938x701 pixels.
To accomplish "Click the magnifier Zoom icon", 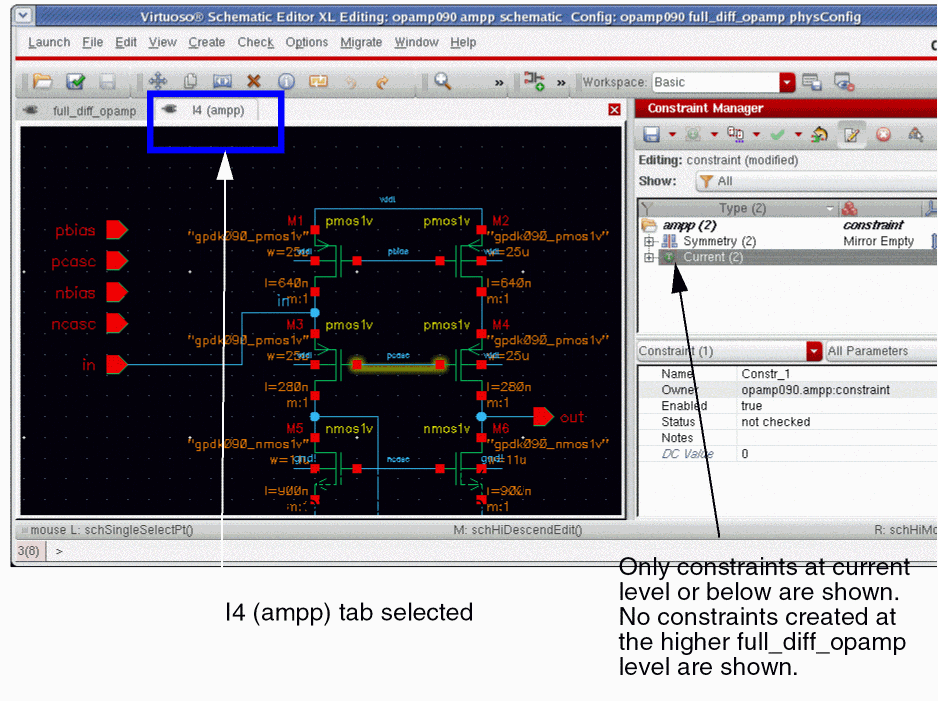I will (x=442, y=82).
